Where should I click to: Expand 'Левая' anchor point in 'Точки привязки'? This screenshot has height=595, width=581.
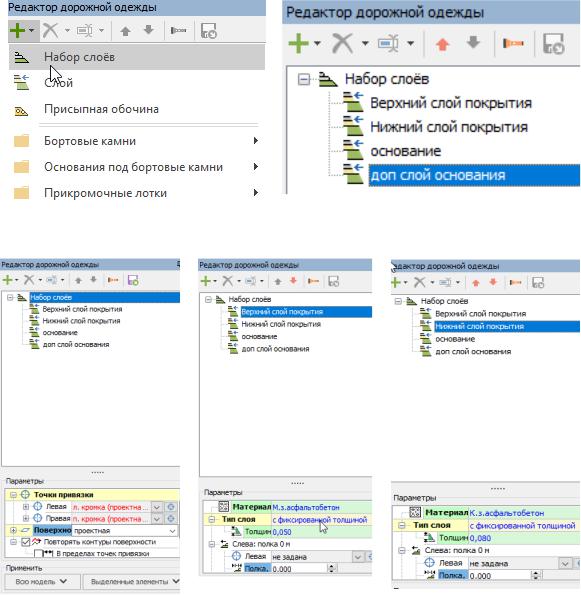click(26, 507)
